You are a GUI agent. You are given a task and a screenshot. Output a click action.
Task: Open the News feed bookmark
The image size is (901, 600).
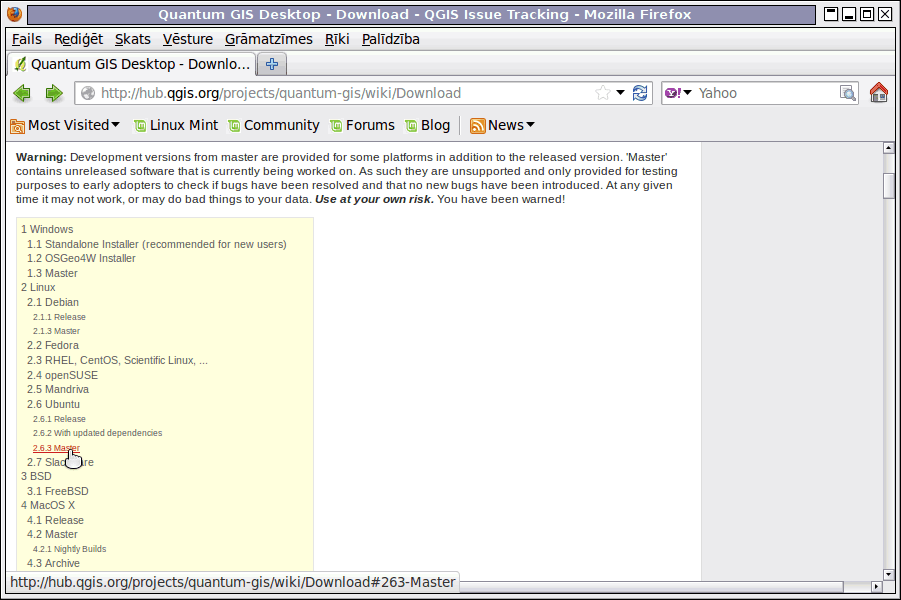click(502, 125)
